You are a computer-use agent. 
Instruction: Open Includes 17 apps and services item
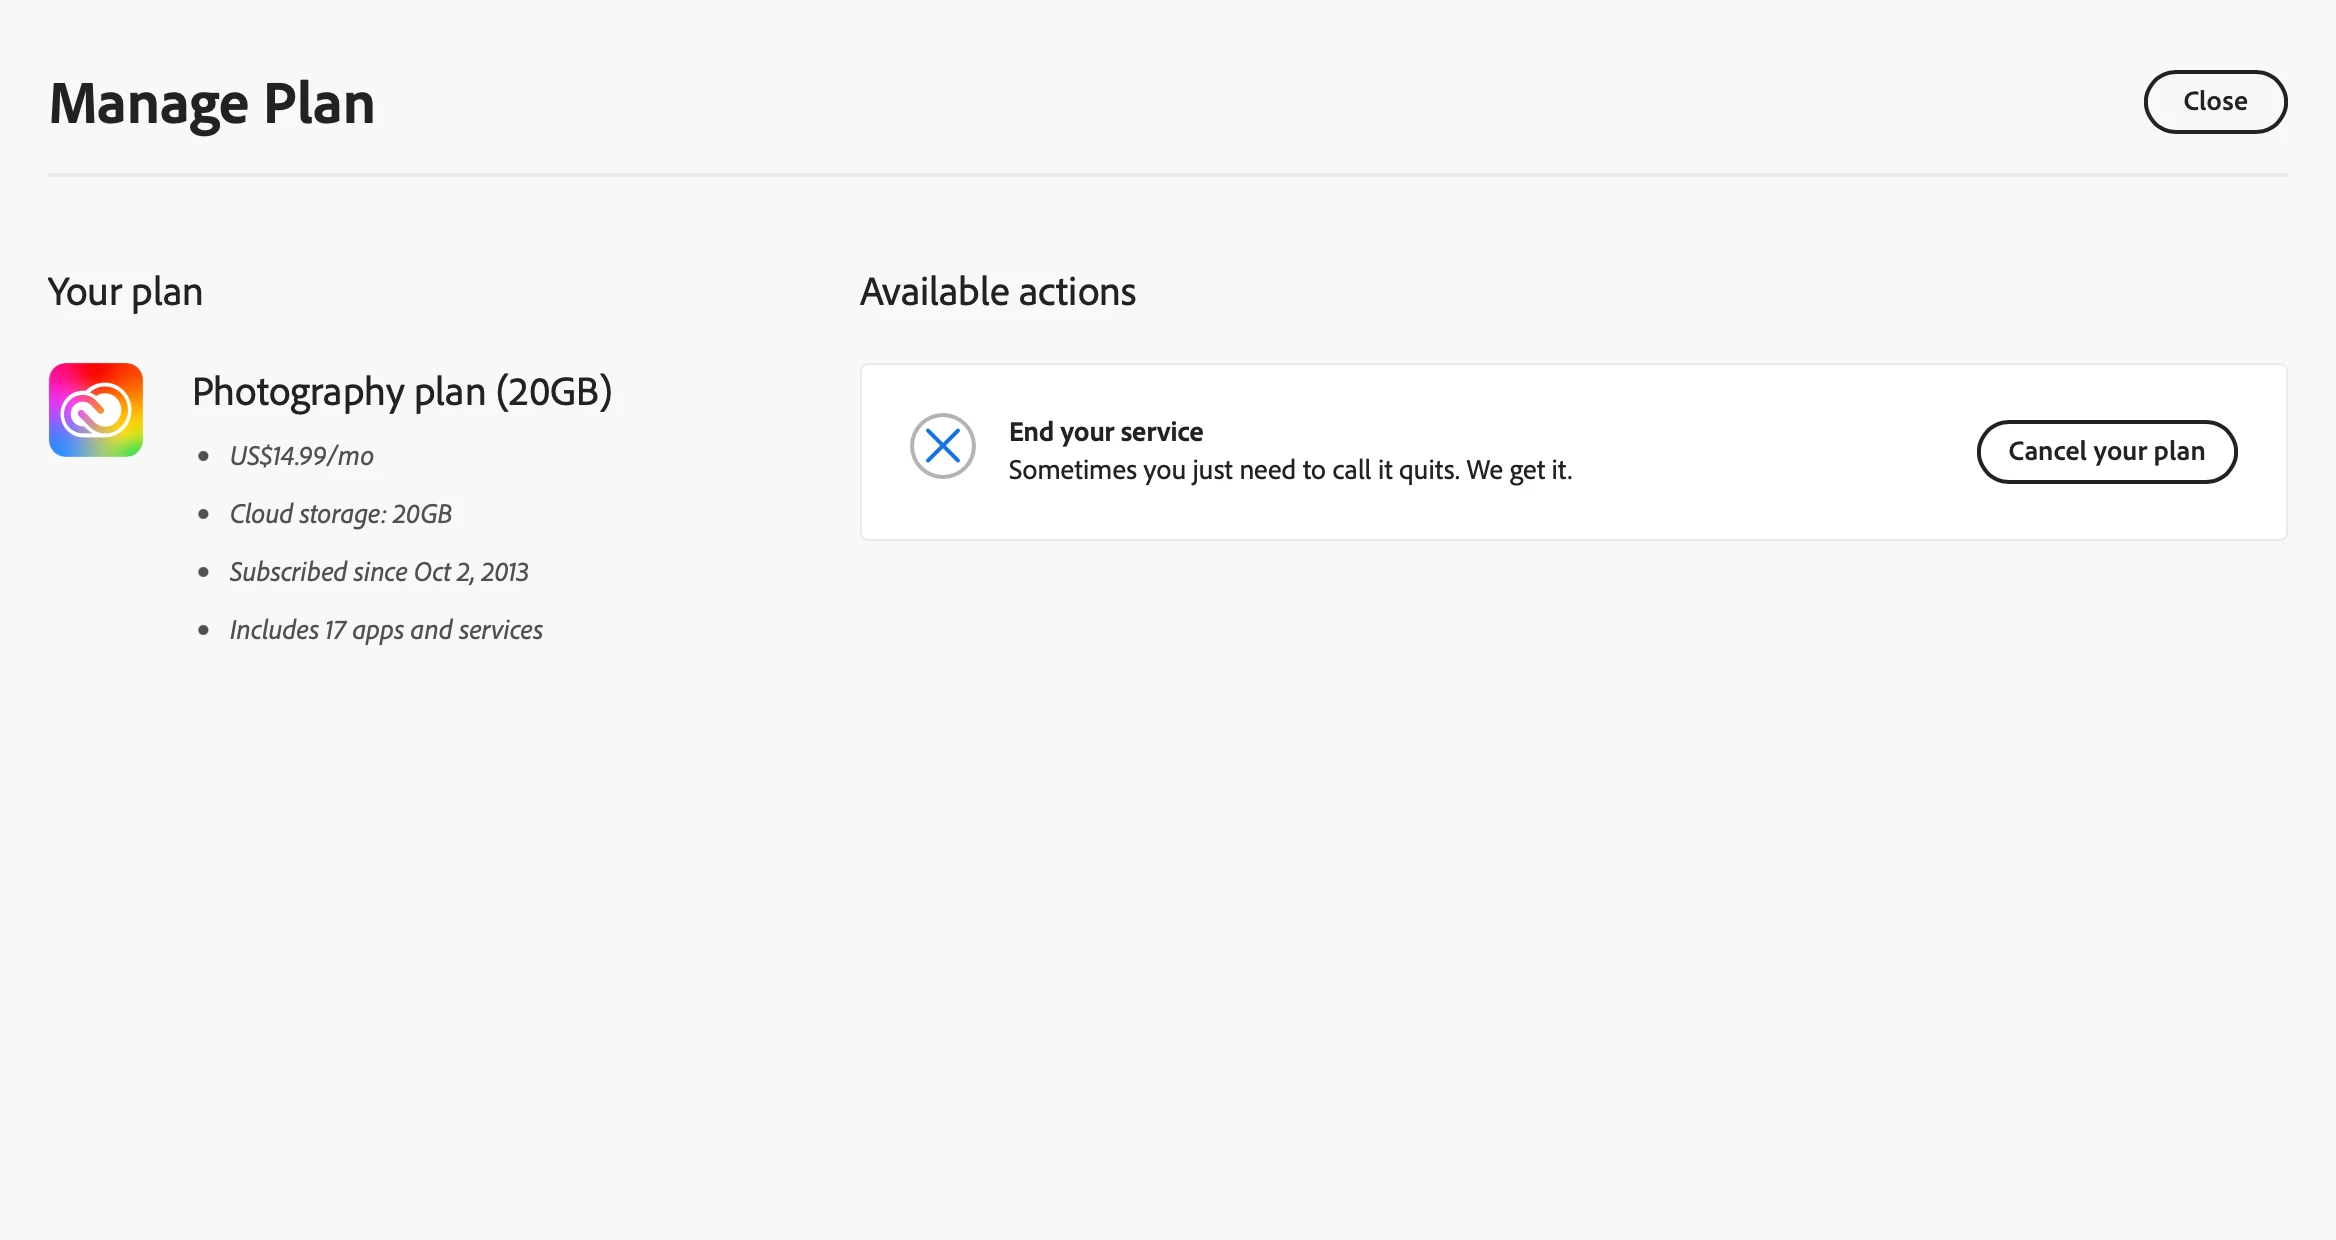point(385,630)
